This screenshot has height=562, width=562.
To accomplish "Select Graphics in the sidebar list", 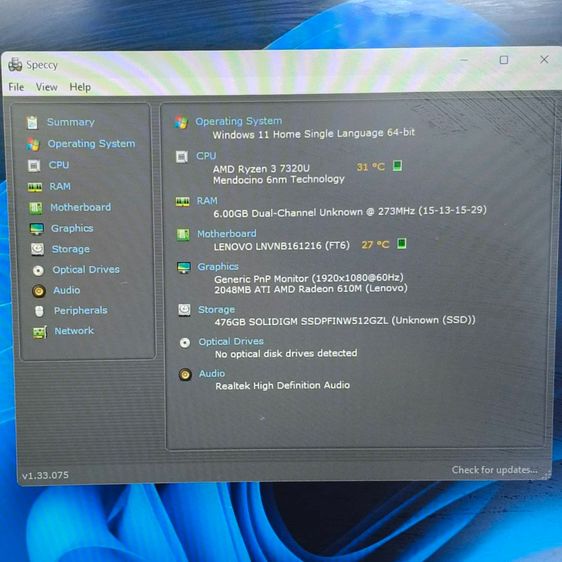I will point(72,228).
